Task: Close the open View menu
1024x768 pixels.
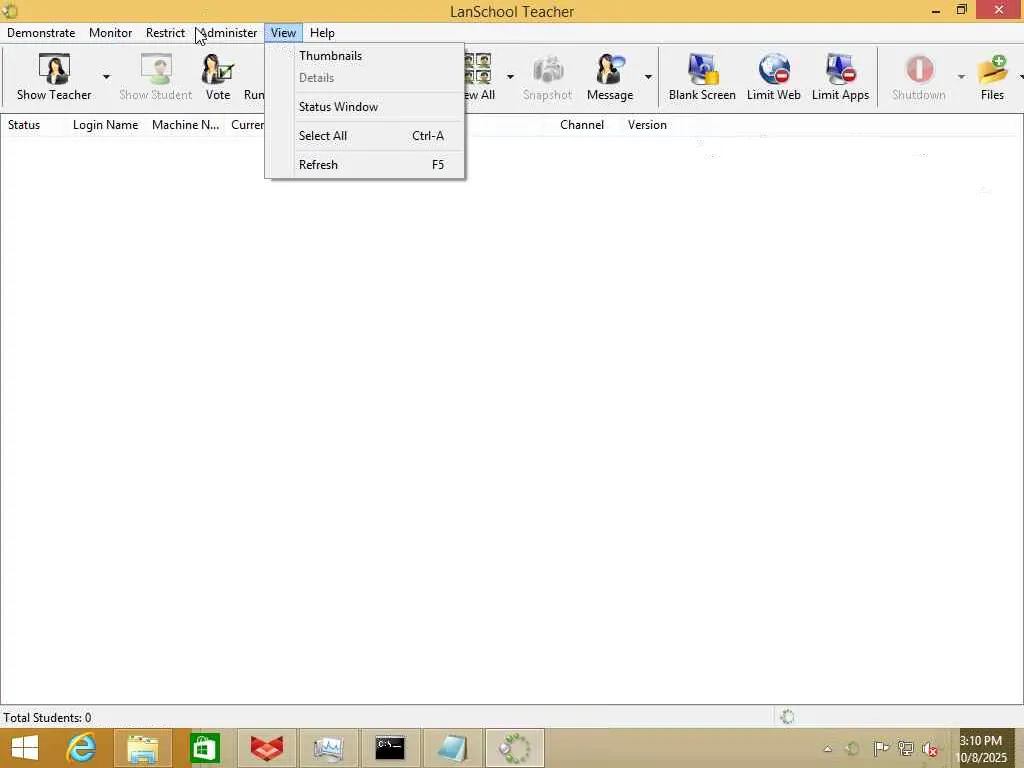Action: coord(283,33)
